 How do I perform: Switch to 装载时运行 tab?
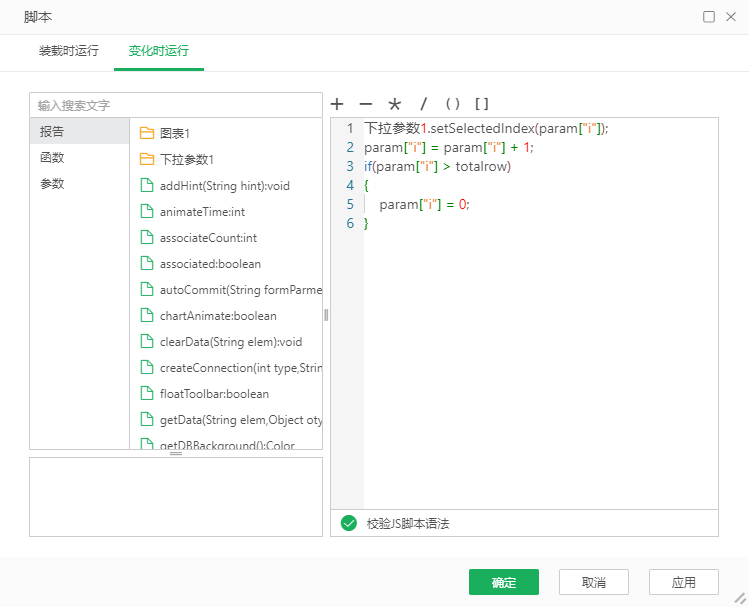point(69,51)
